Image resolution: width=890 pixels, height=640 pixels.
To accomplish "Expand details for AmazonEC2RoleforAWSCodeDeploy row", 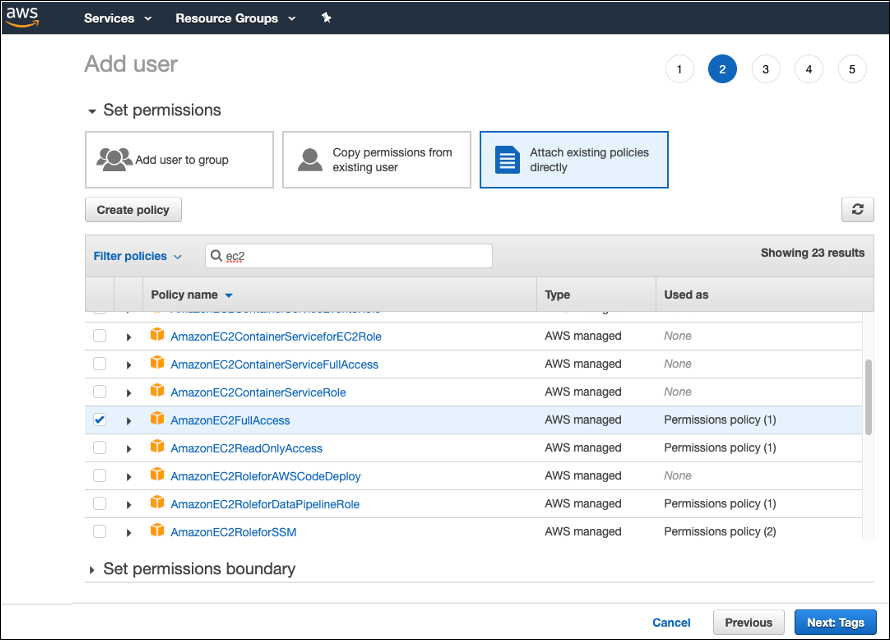I will [x=129, y=477].
